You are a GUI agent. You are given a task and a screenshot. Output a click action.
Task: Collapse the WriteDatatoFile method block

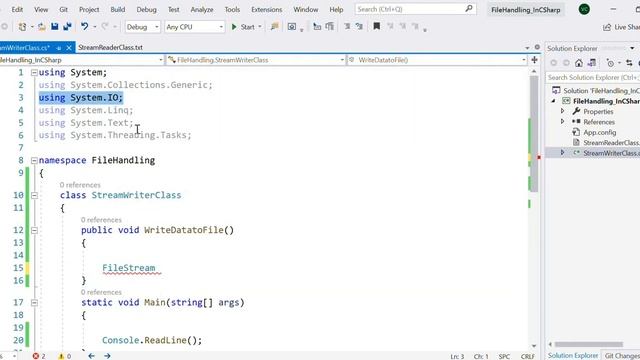pyautogui.click(x=34, y=230)
